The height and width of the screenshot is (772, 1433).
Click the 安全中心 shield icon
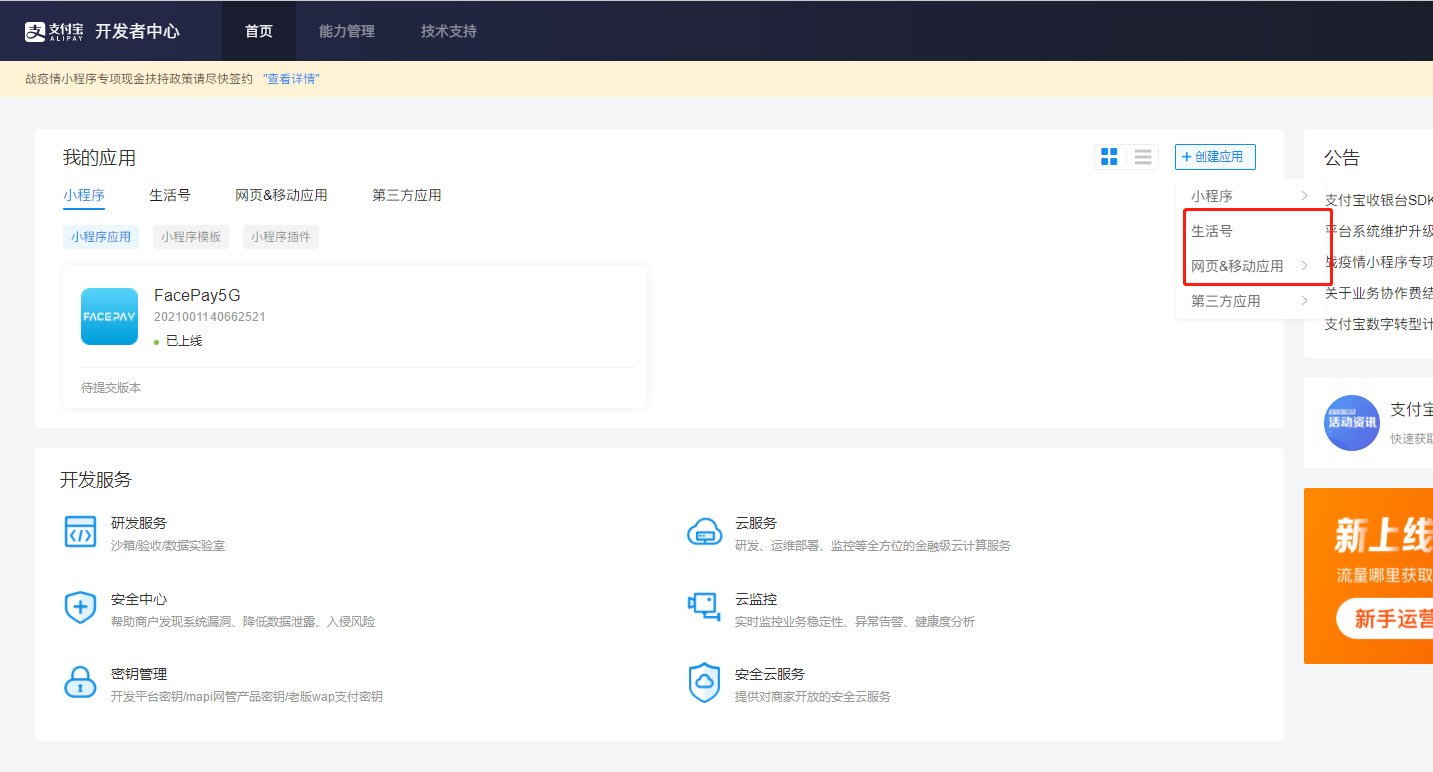click(x=80, y=607)
